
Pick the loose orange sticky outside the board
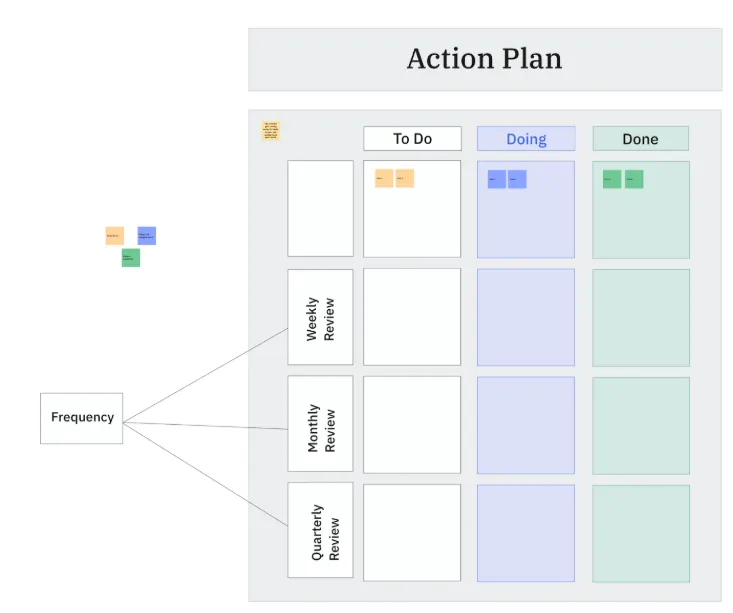(x=115, y=236)
